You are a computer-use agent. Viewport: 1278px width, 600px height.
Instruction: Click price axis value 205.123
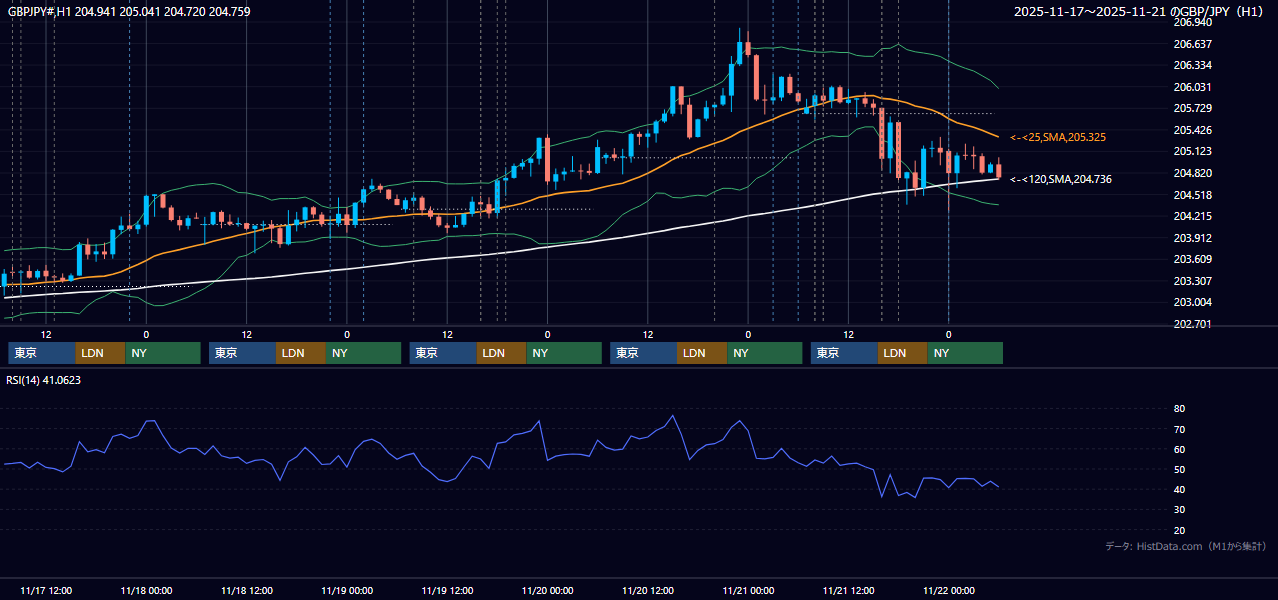pyautogui.click(x=1192, y=152)
